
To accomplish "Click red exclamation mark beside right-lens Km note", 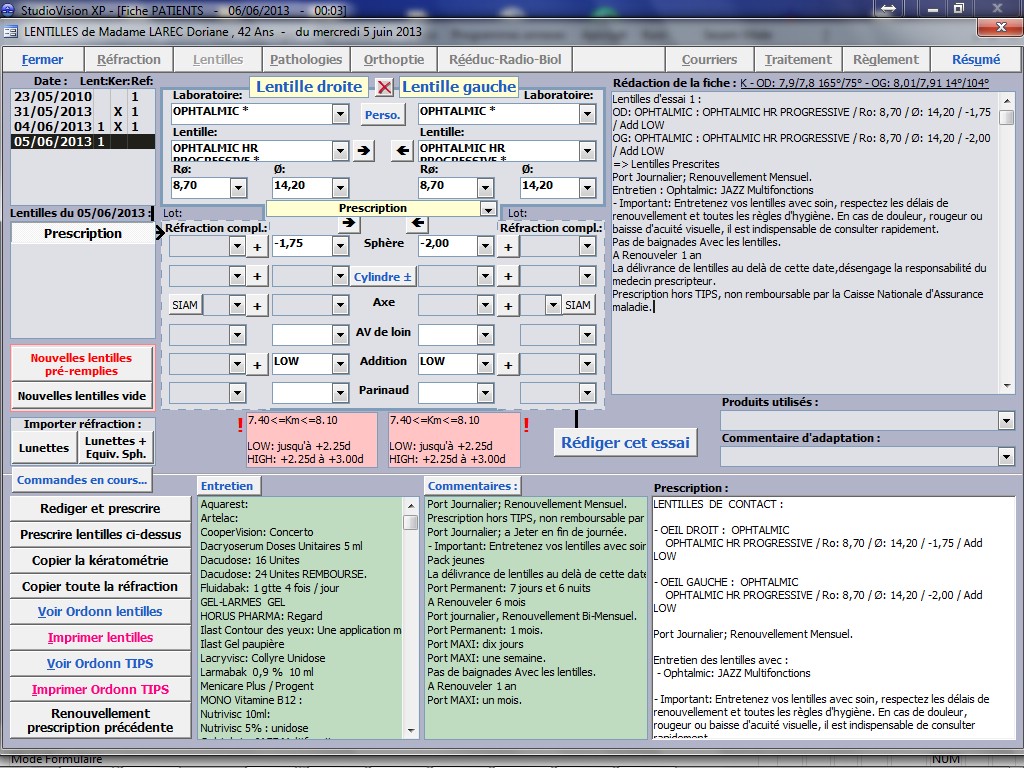I will point(241,425).
